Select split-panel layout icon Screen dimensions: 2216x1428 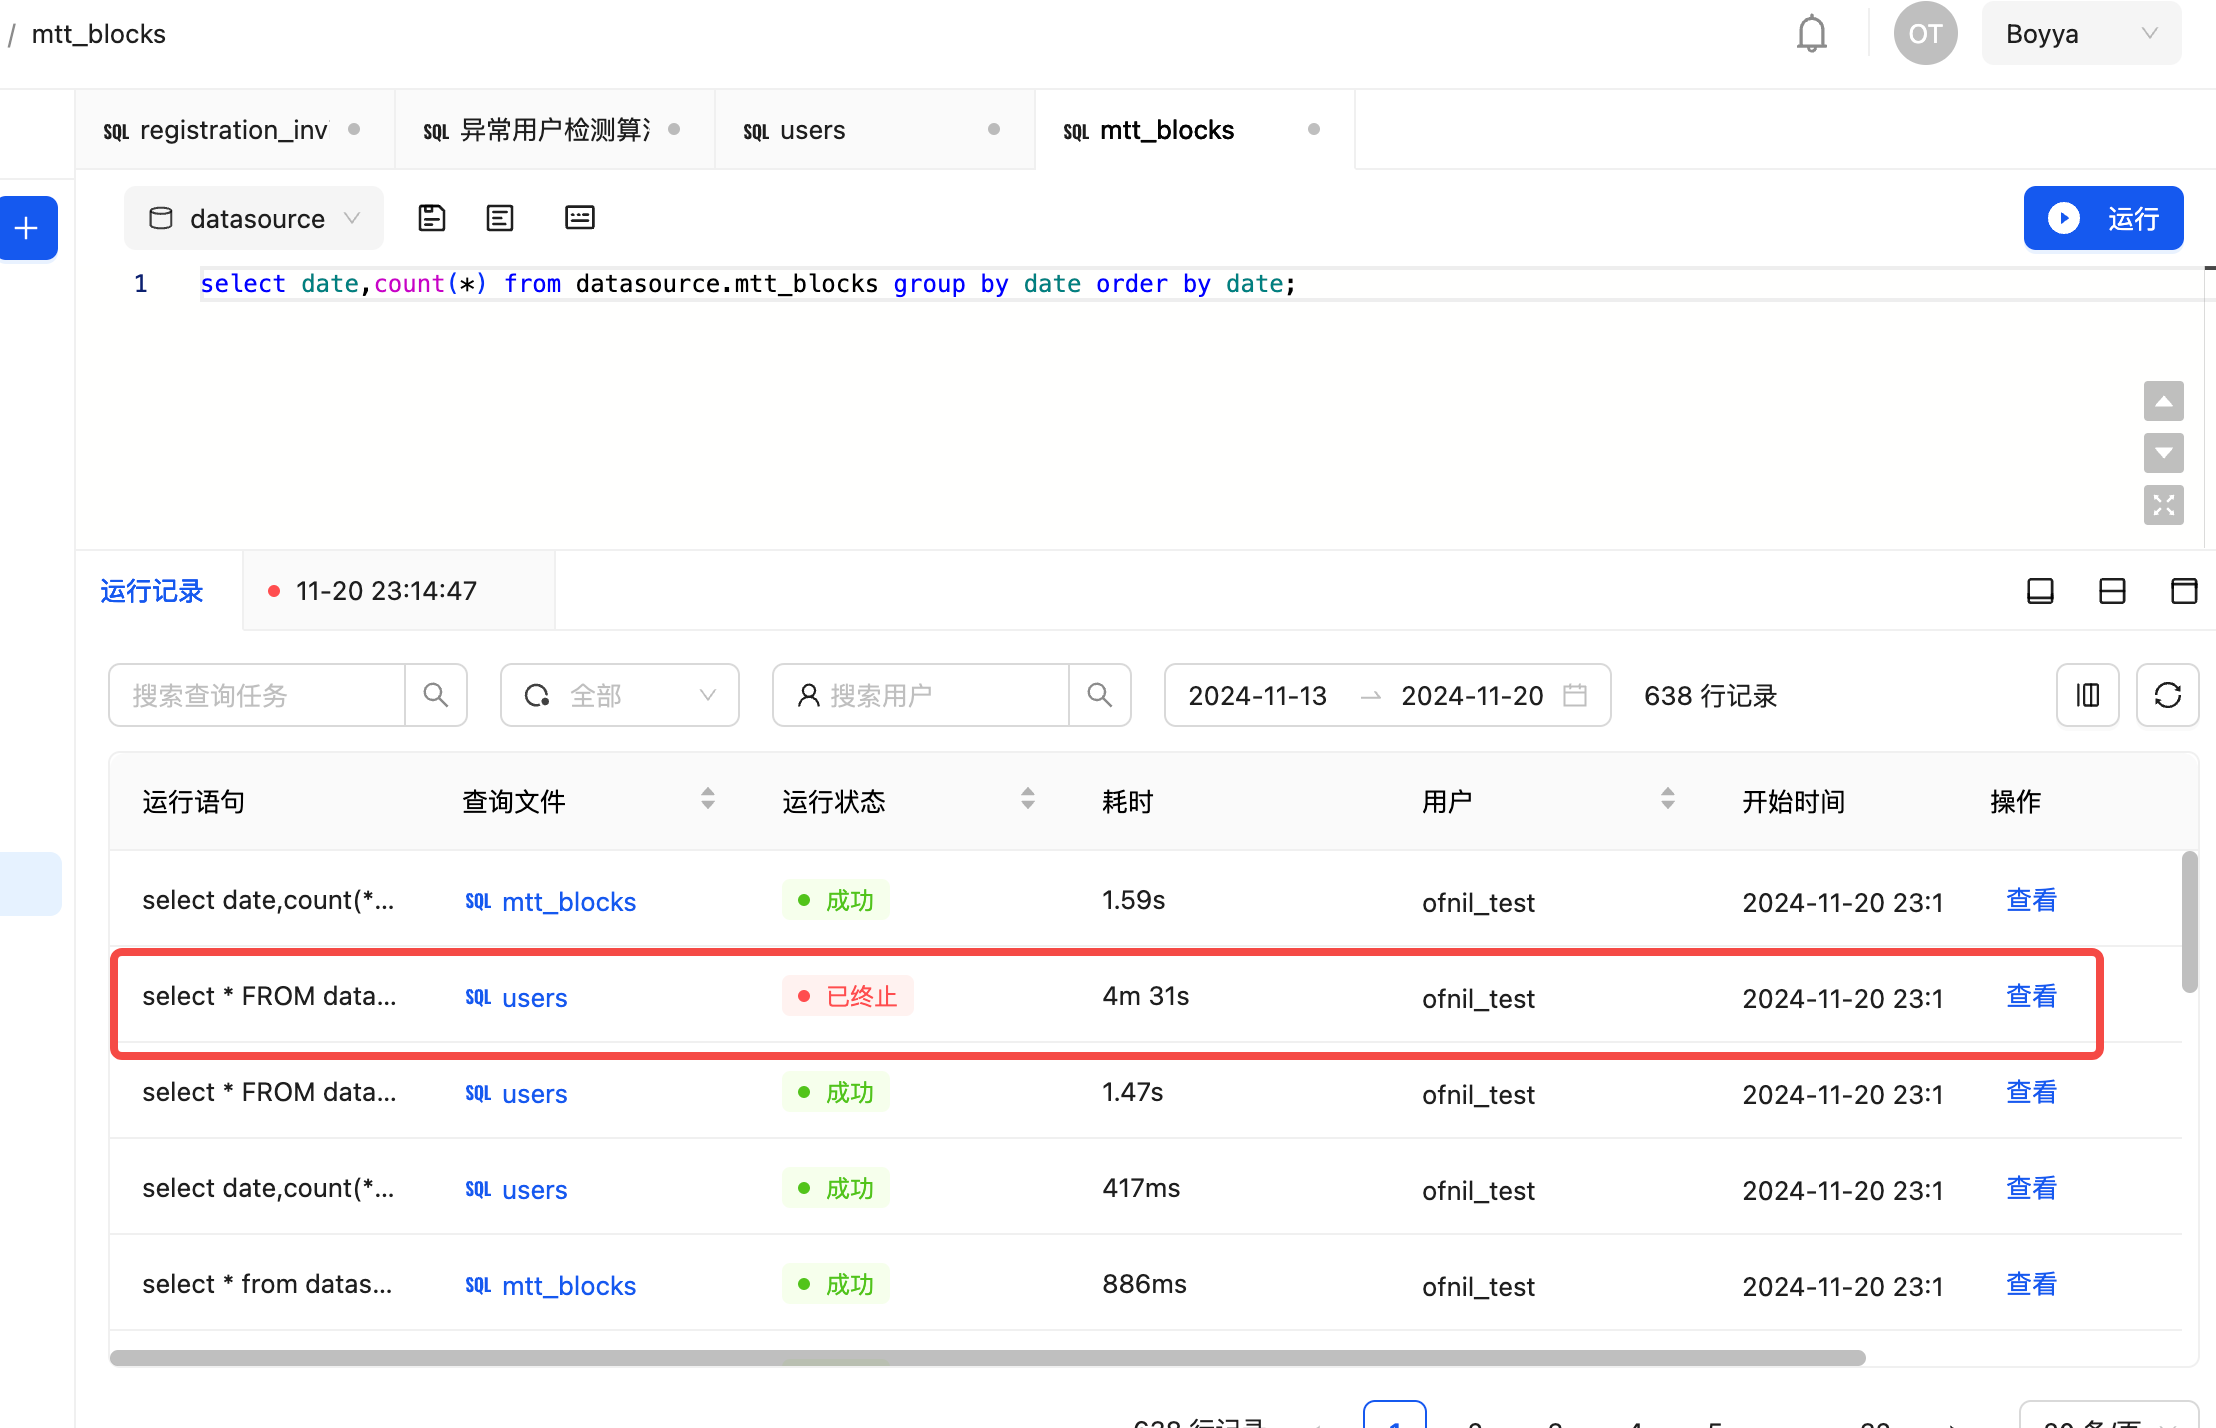(2112, 591)
